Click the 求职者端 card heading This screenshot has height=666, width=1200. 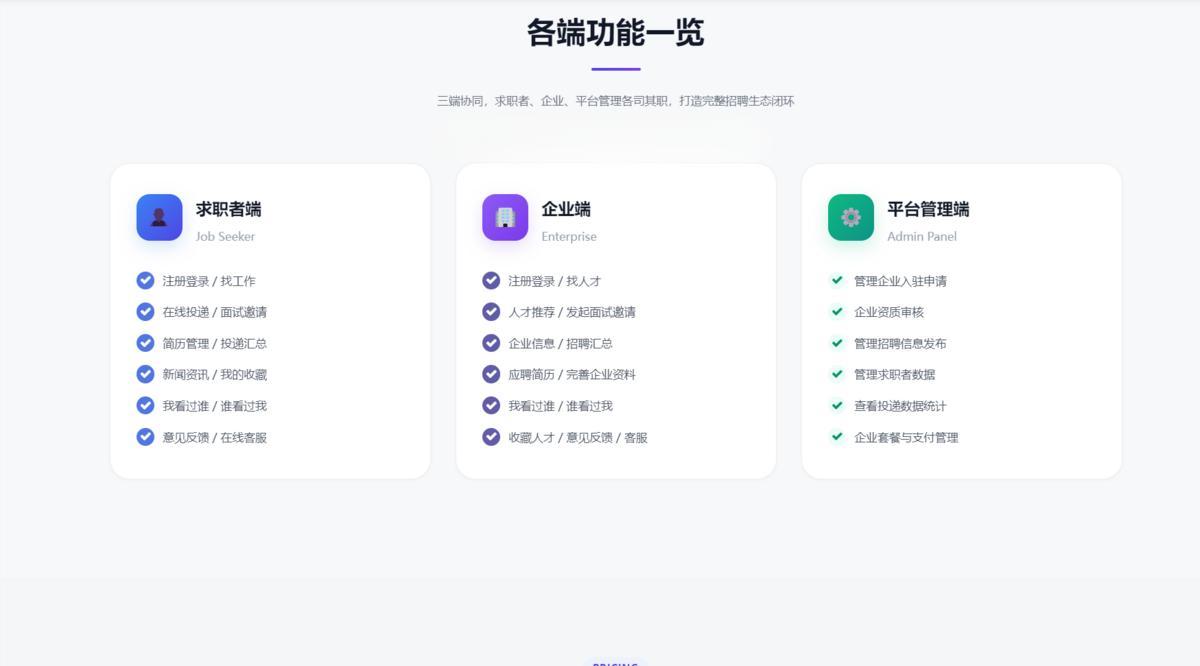pos(228,209)
